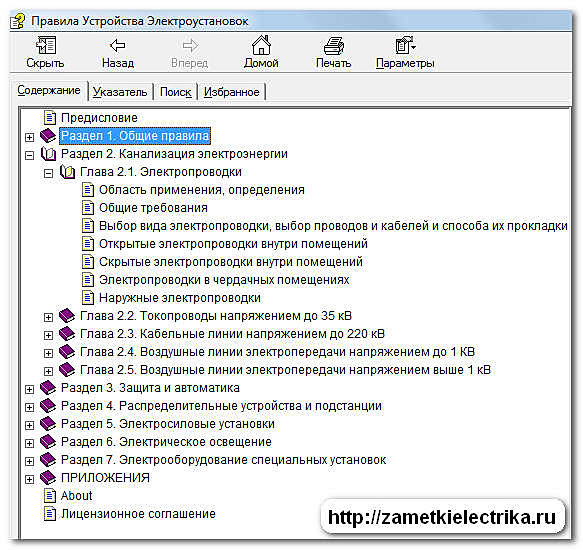
Task: Expand Раздел 6. Электрическое освещение node
Action: (x=29, y=443)
